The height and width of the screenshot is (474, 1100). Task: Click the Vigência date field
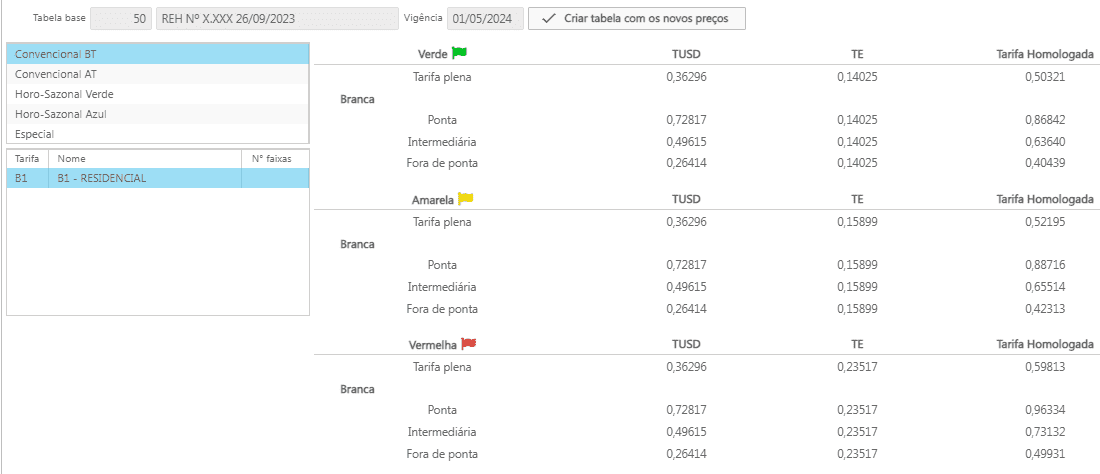tap(485, 19)
